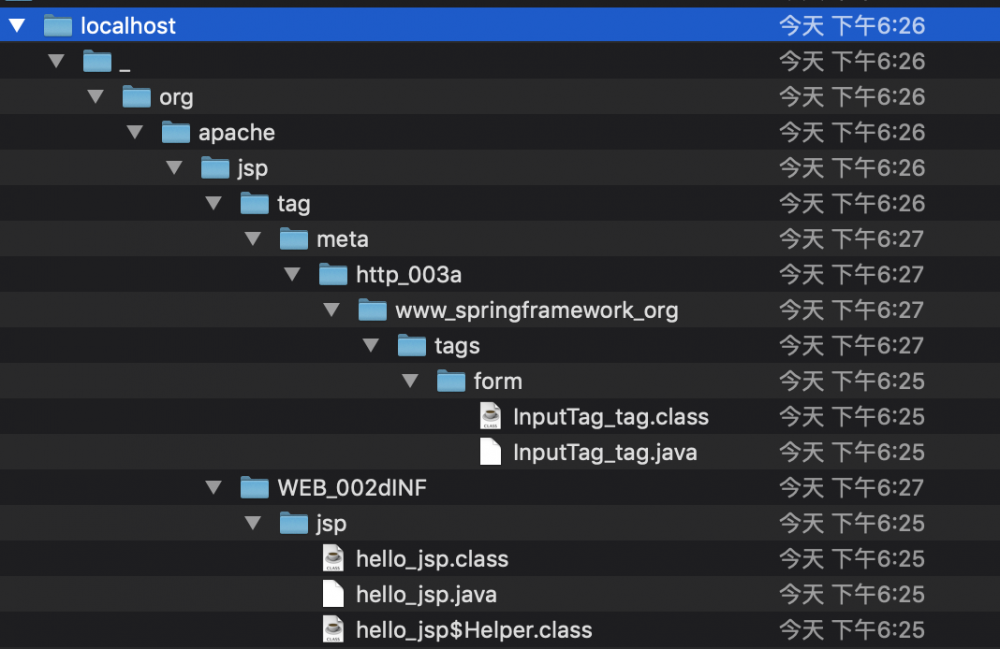Select the hello_jsp.class file

tap(432, 558)
